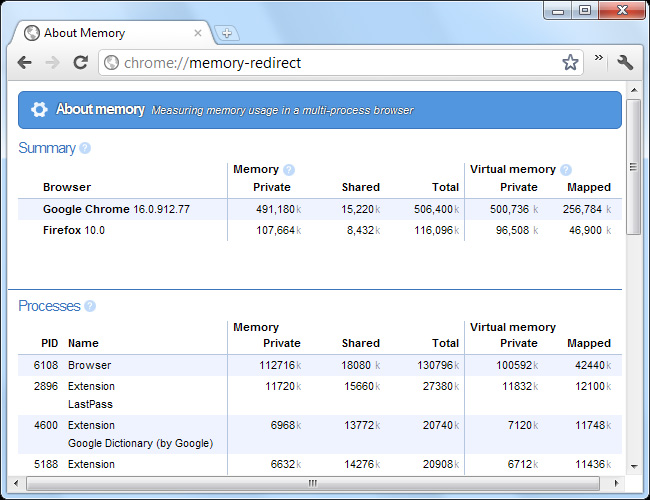Show hidden extensions with the chevron overflow
Screen dimensions: 650x500
click(599, 58)
